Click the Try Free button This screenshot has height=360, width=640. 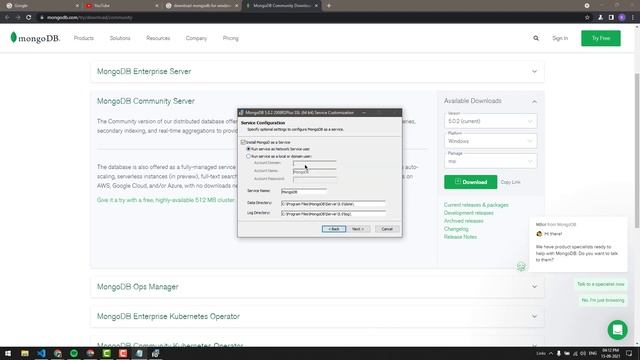pyautogui.click(x=601, y=38)
